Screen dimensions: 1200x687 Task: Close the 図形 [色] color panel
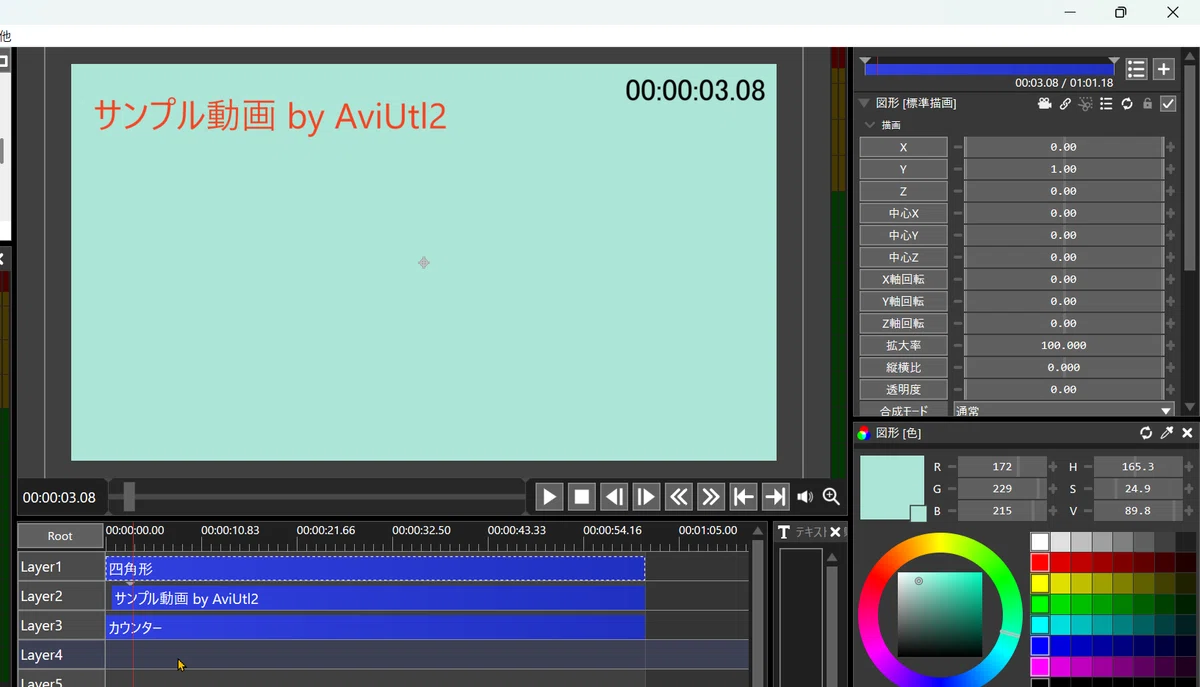tap(1187, 433)
